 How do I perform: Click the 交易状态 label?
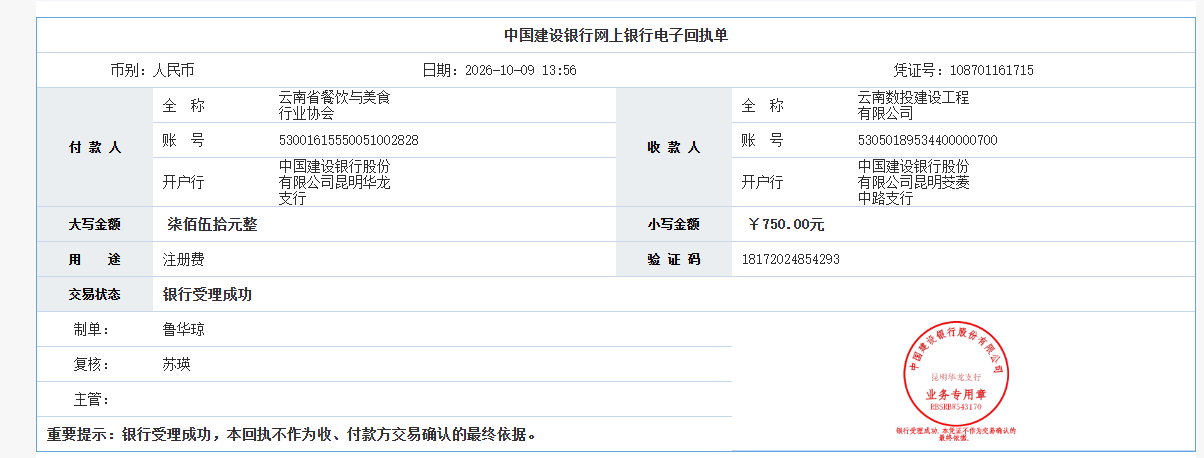[x=95, y=295]
